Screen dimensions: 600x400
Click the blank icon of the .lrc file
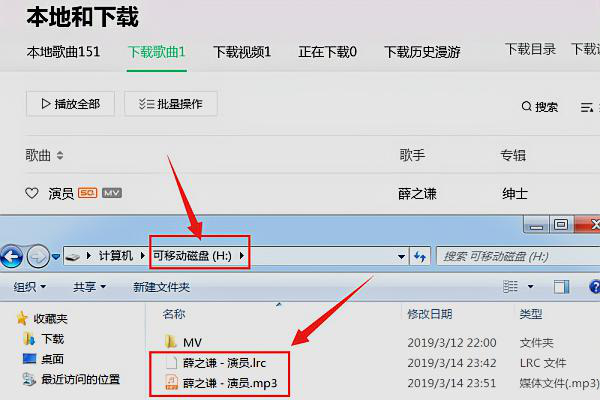click(171, 362)
